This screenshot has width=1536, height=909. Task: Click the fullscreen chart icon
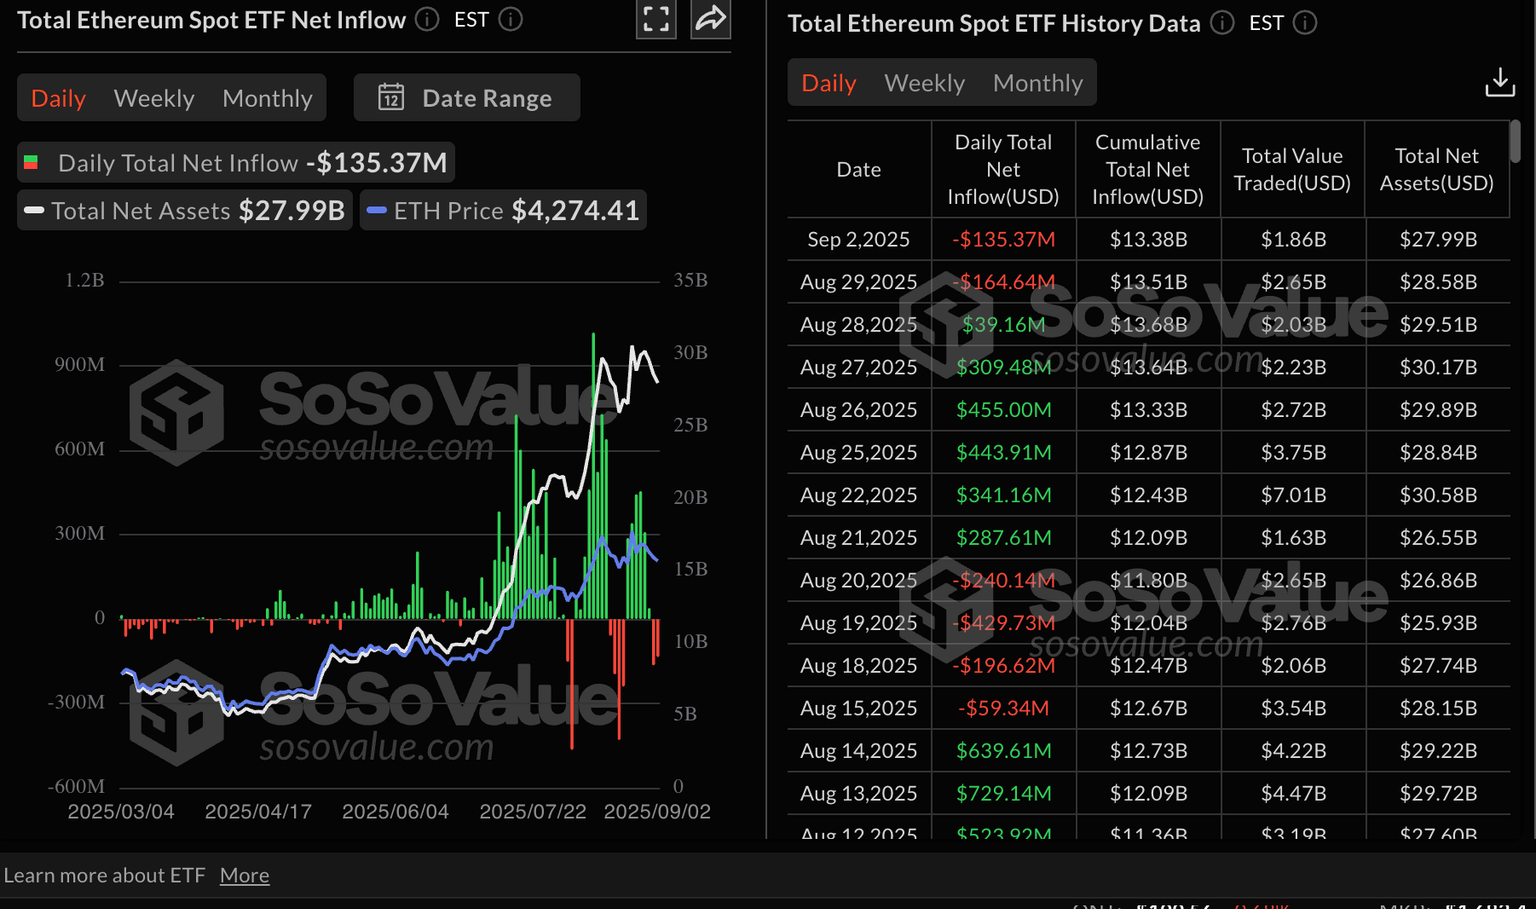(x=656, y=19)
